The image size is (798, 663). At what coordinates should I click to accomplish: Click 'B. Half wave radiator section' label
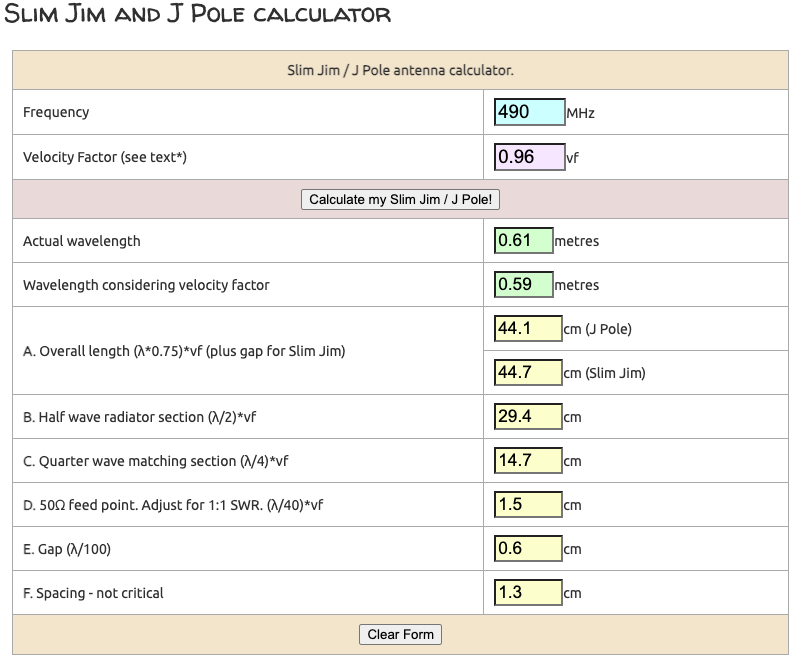tap(139, 417)
